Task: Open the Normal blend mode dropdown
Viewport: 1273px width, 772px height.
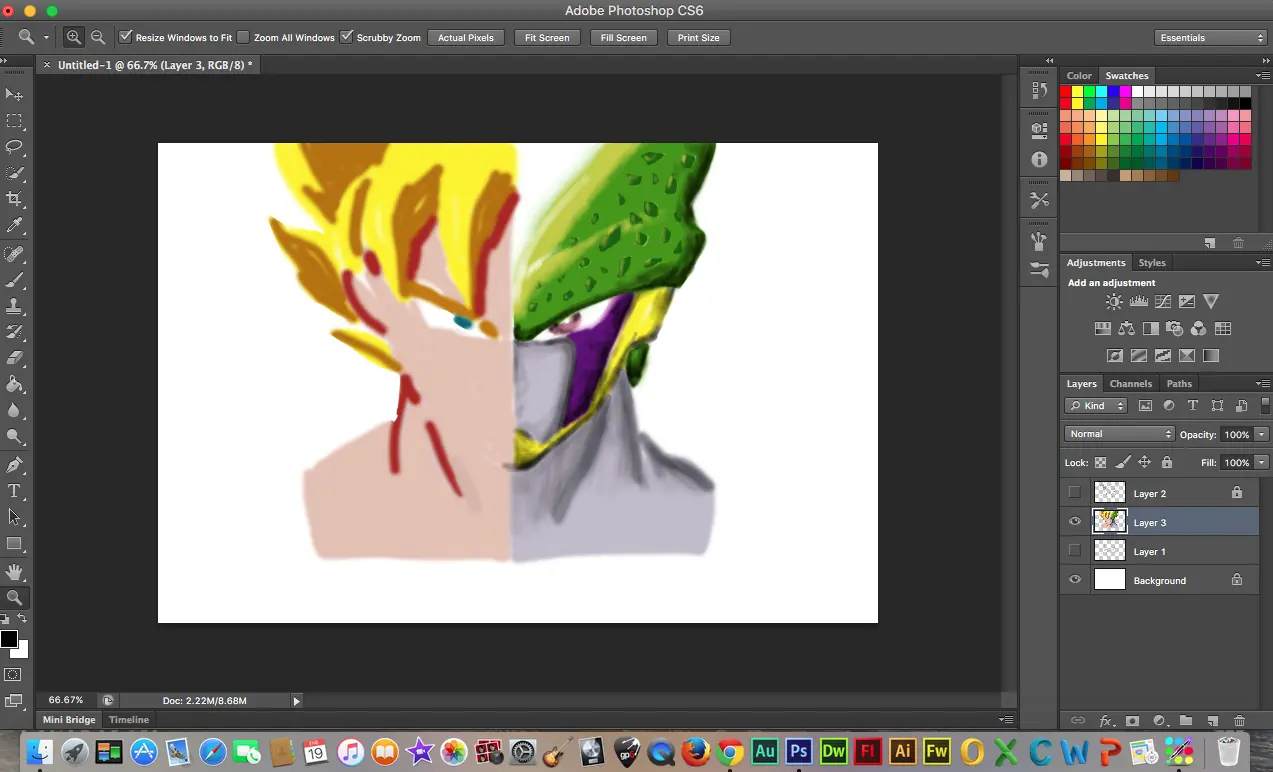Action: click(x=1119, y=434)
